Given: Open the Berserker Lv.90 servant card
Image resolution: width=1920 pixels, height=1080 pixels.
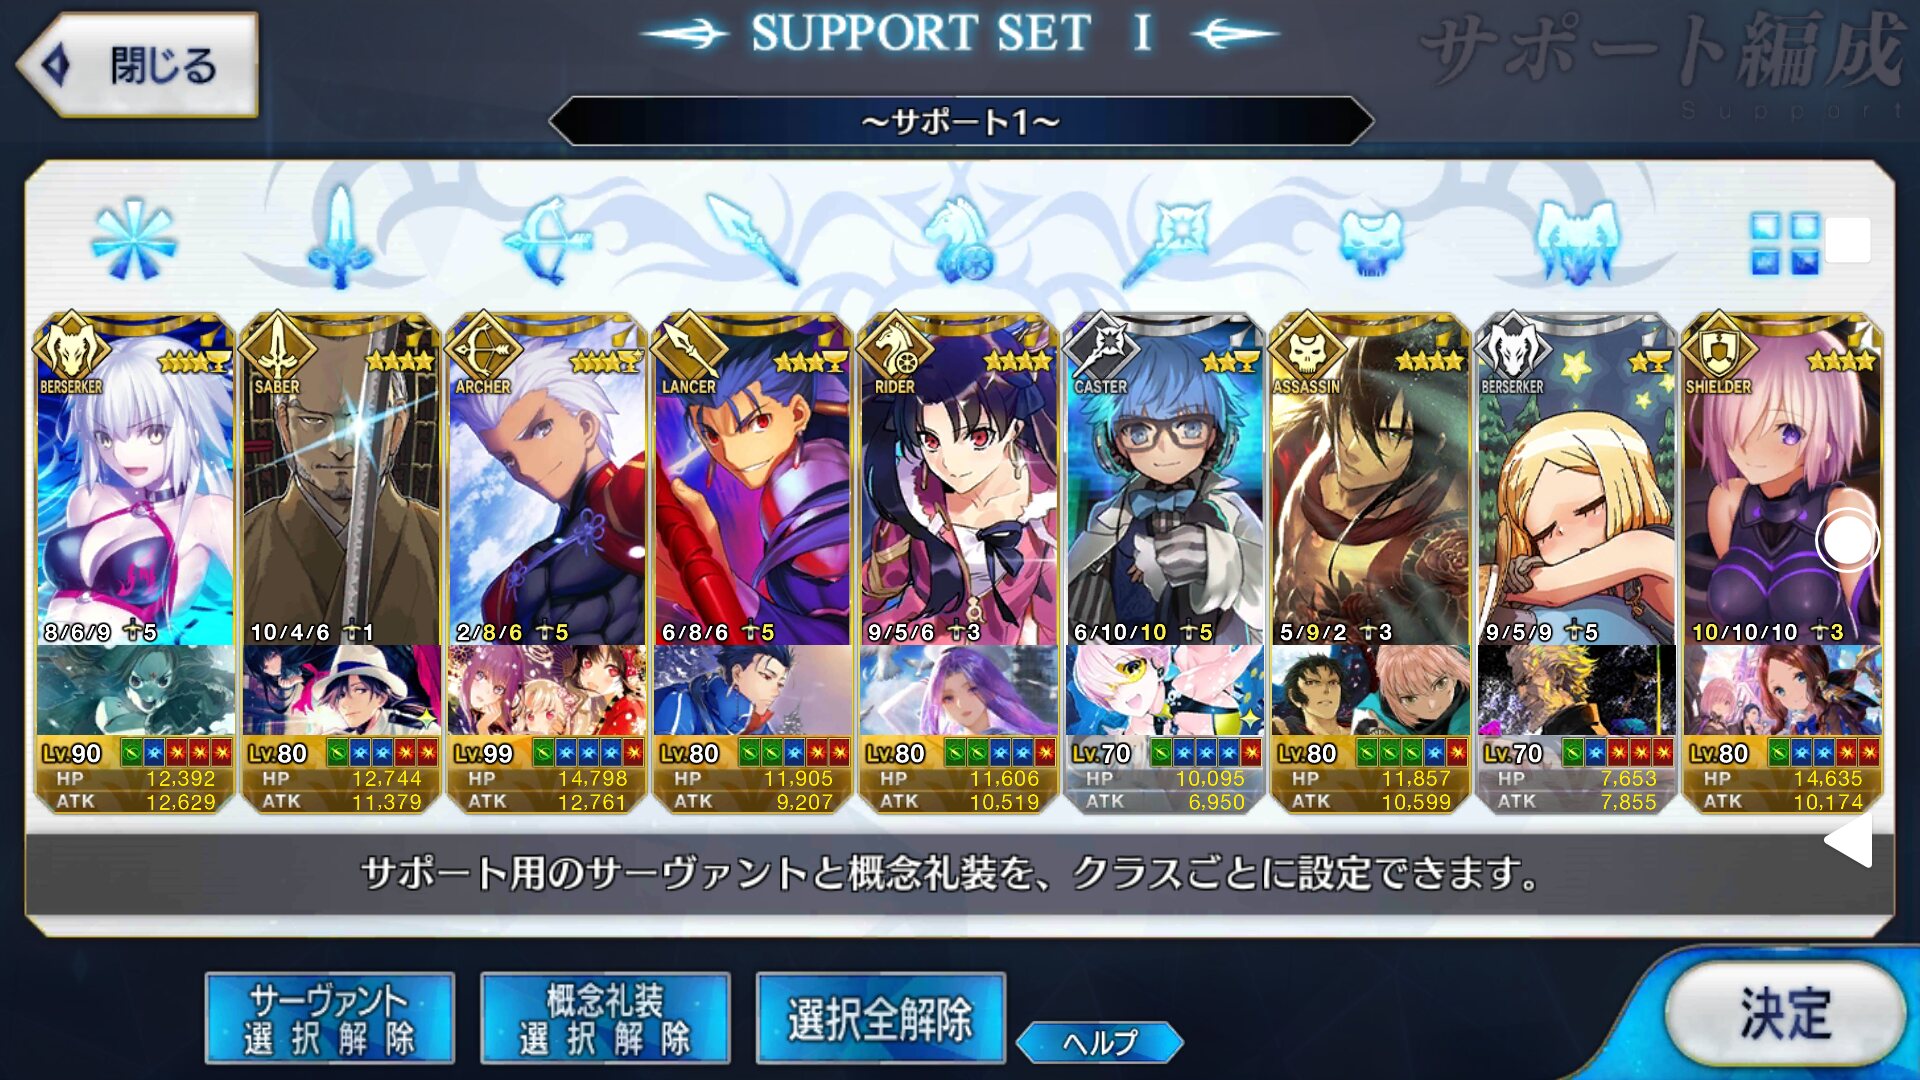Looking at the screenshot, I should coord(135,480).
